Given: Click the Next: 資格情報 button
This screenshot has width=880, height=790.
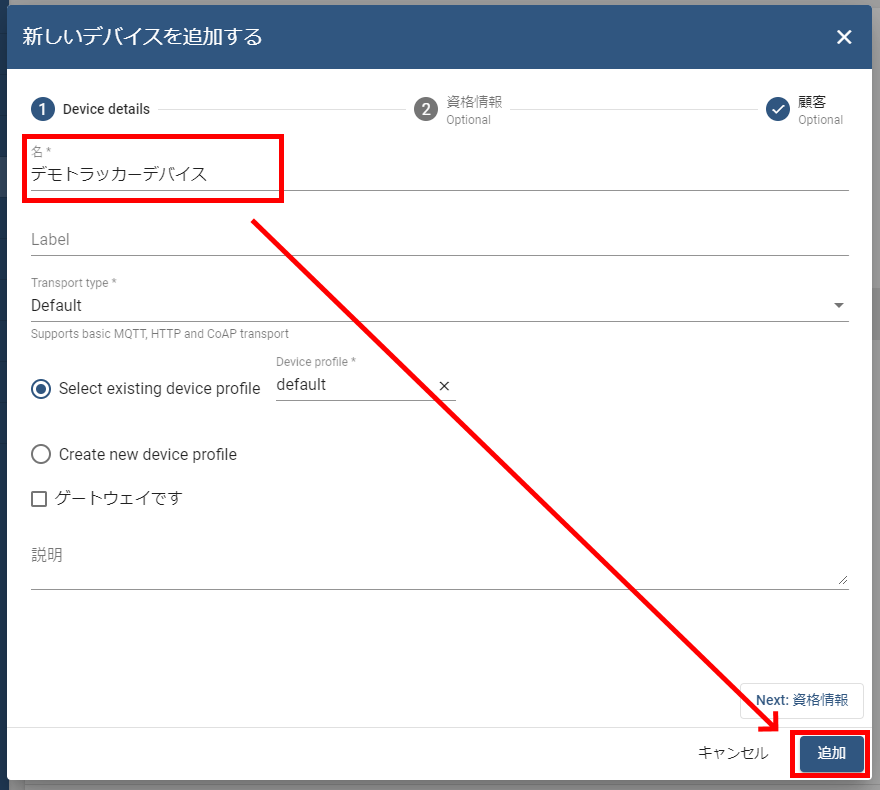Looking at the screenshot, I should pyautogui.click(x=801, y=700).
